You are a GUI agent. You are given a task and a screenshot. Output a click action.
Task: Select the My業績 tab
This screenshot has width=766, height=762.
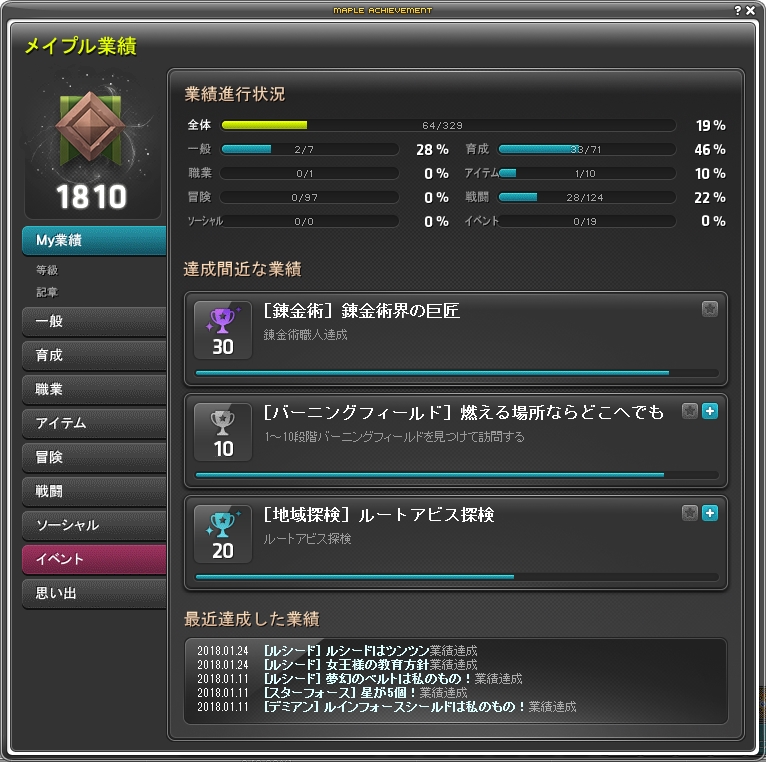[94, 240]
